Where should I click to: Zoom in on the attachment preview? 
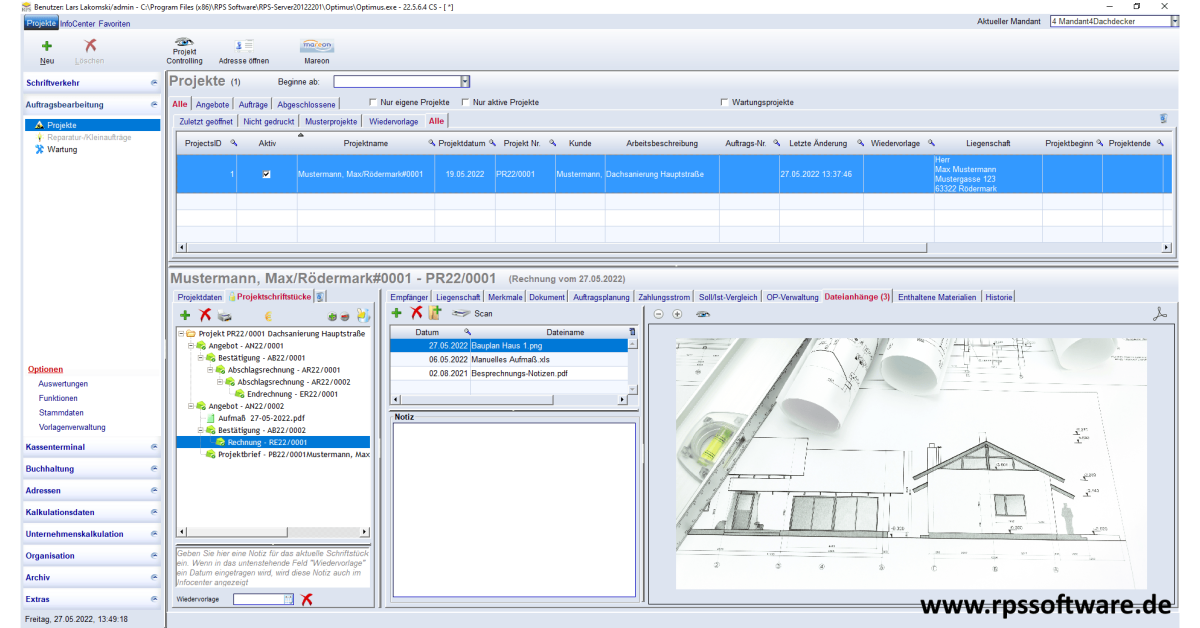[677, 314]
